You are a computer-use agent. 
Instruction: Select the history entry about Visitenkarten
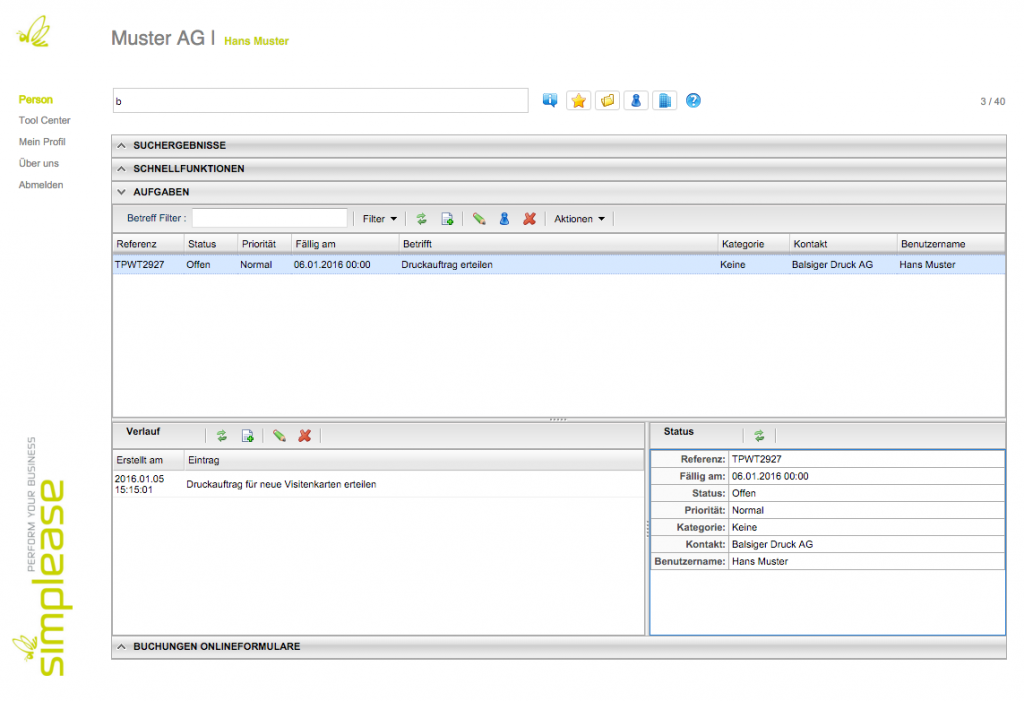tap(281, 485)
